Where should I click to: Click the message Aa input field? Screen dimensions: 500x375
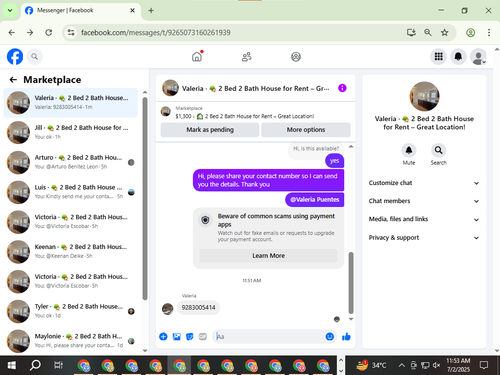tap(268, 337)
